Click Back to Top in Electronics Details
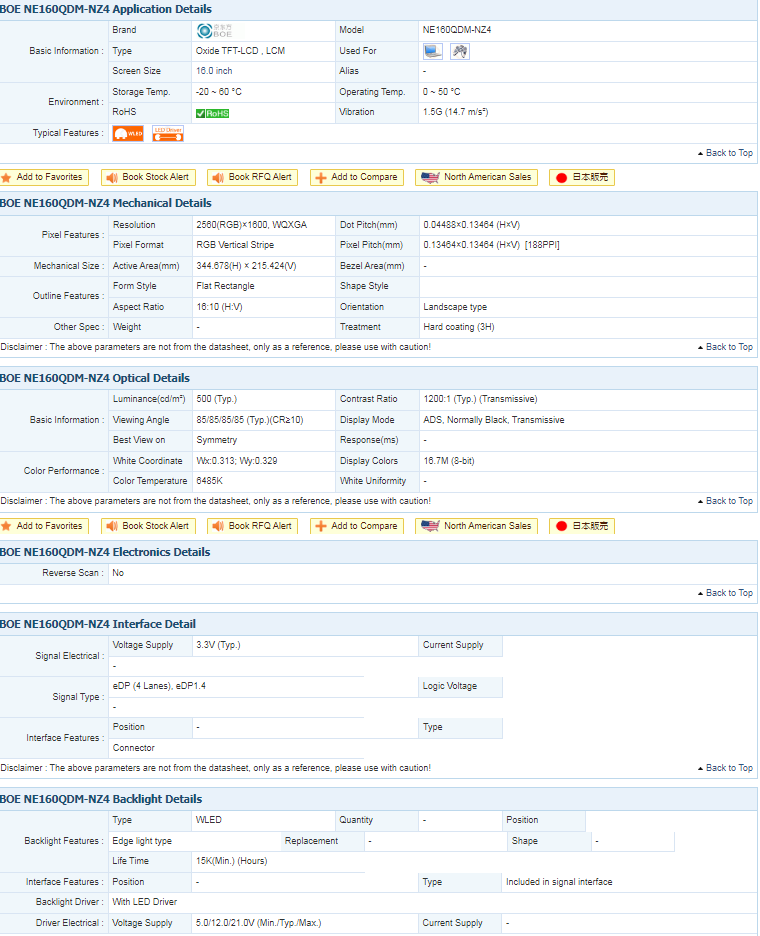 point(725,593)
